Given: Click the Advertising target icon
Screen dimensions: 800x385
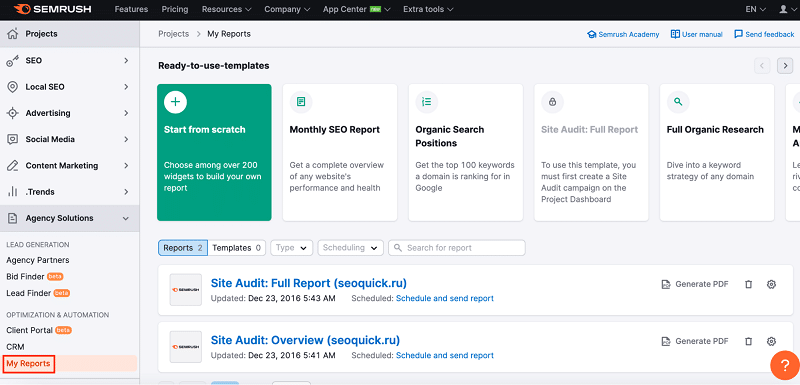Looking at the screenshot, I should point(13,113).
